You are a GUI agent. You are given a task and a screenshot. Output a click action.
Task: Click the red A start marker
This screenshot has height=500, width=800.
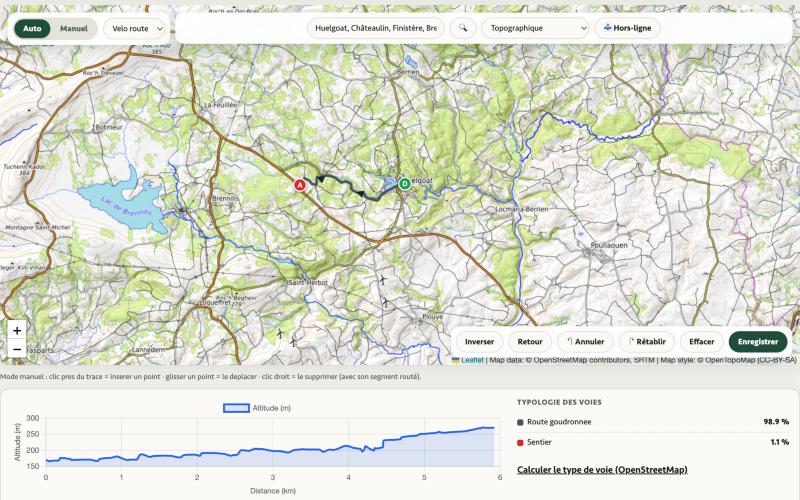point(299,185)
